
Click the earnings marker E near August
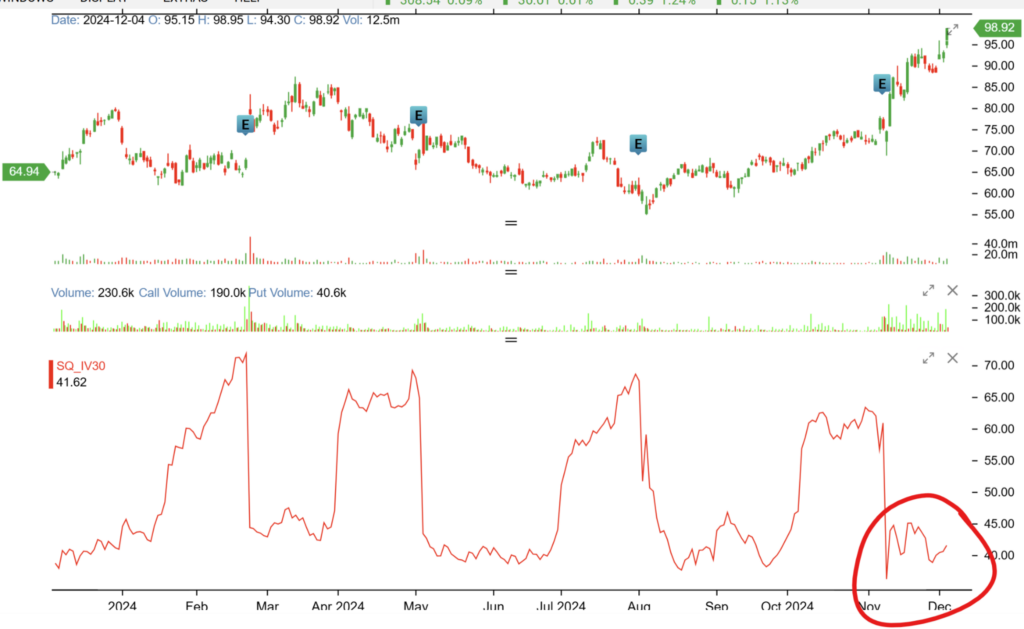coord(638,144)
